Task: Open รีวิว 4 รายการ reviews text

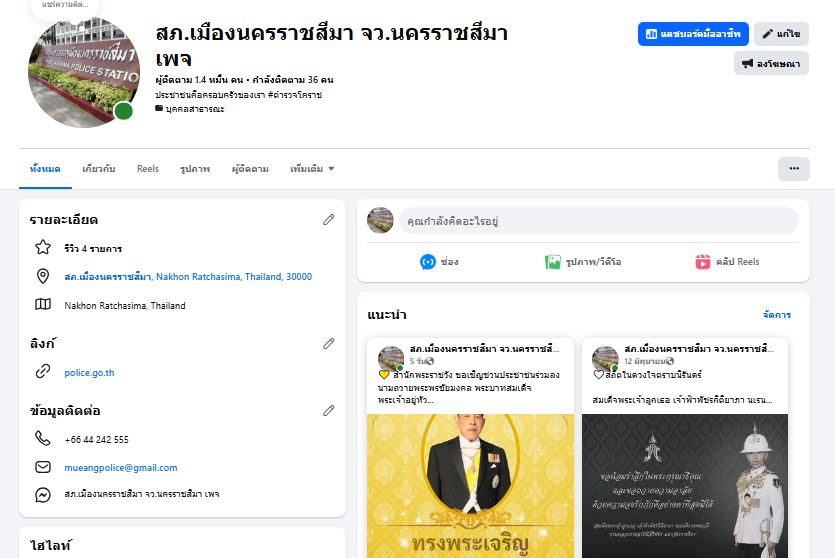Action: coord(93,249)
